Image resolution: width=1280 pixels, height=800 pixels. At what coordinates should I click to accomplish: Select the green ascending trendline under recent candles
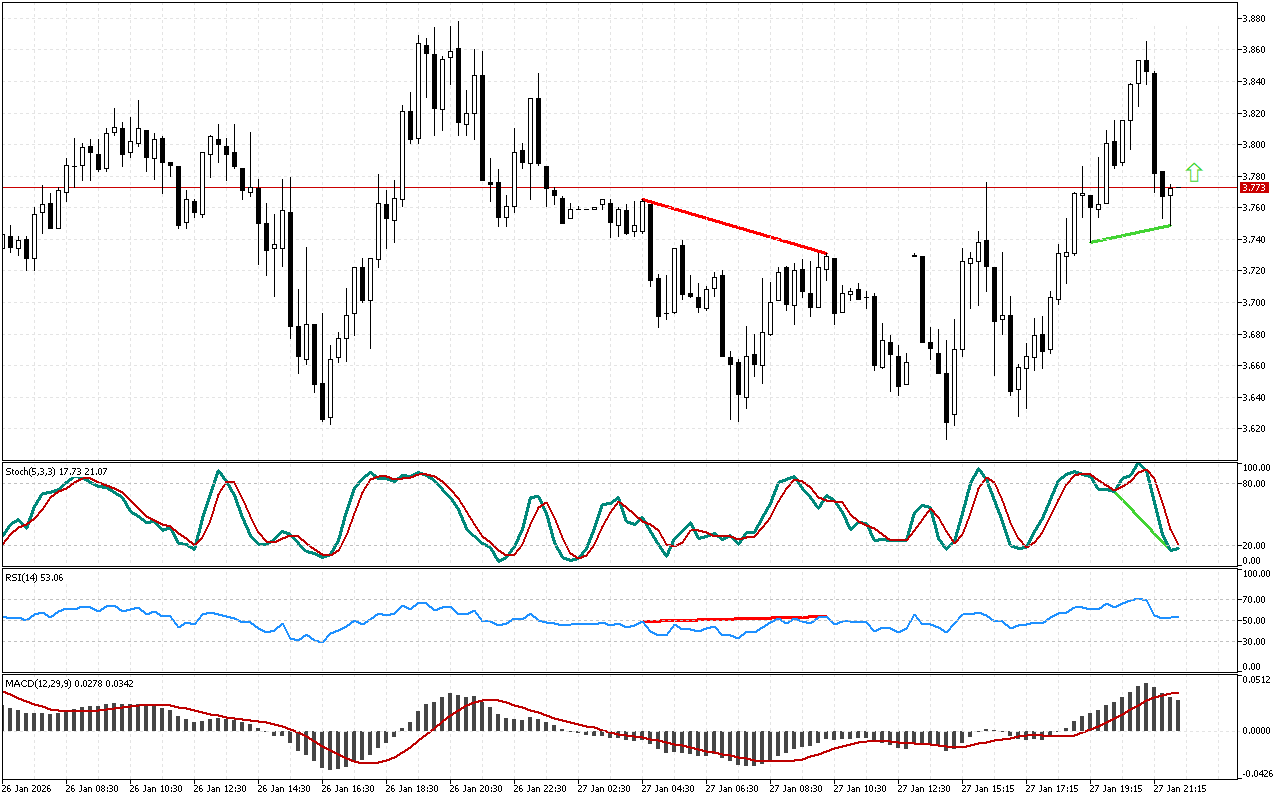pos(1130,234)
